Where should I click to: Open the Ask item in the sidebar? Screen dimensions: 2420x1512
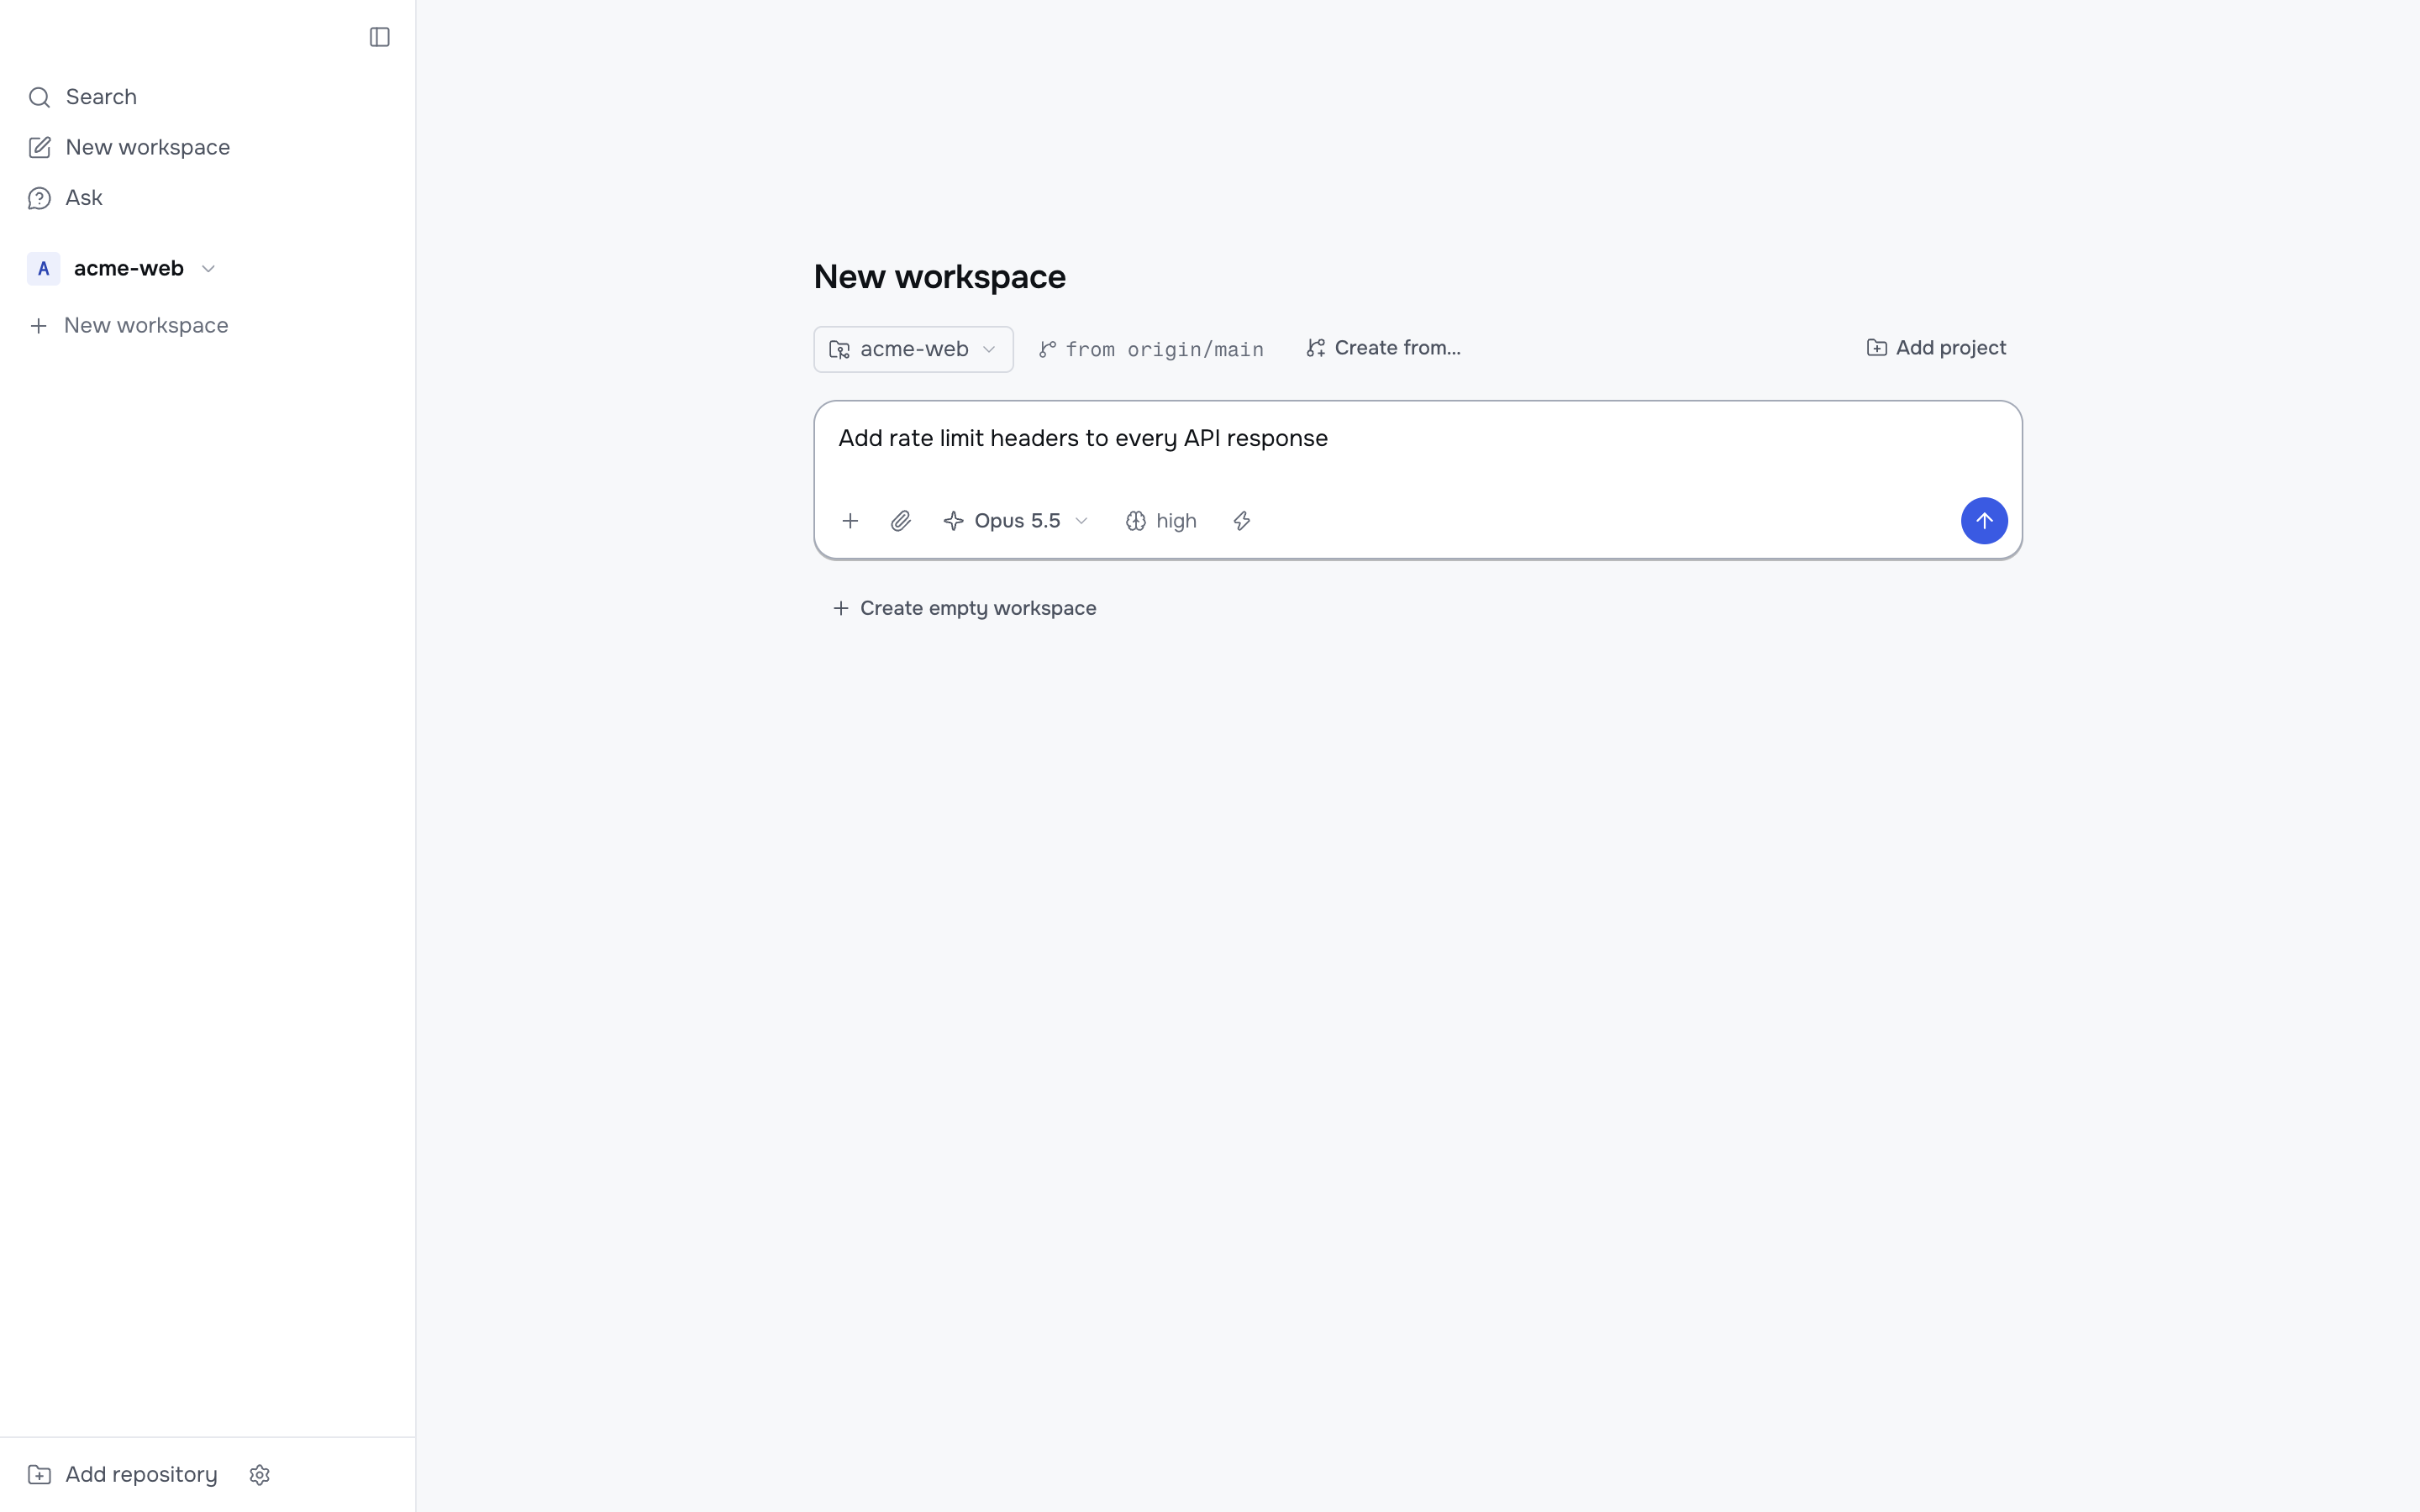click(207, 198)
